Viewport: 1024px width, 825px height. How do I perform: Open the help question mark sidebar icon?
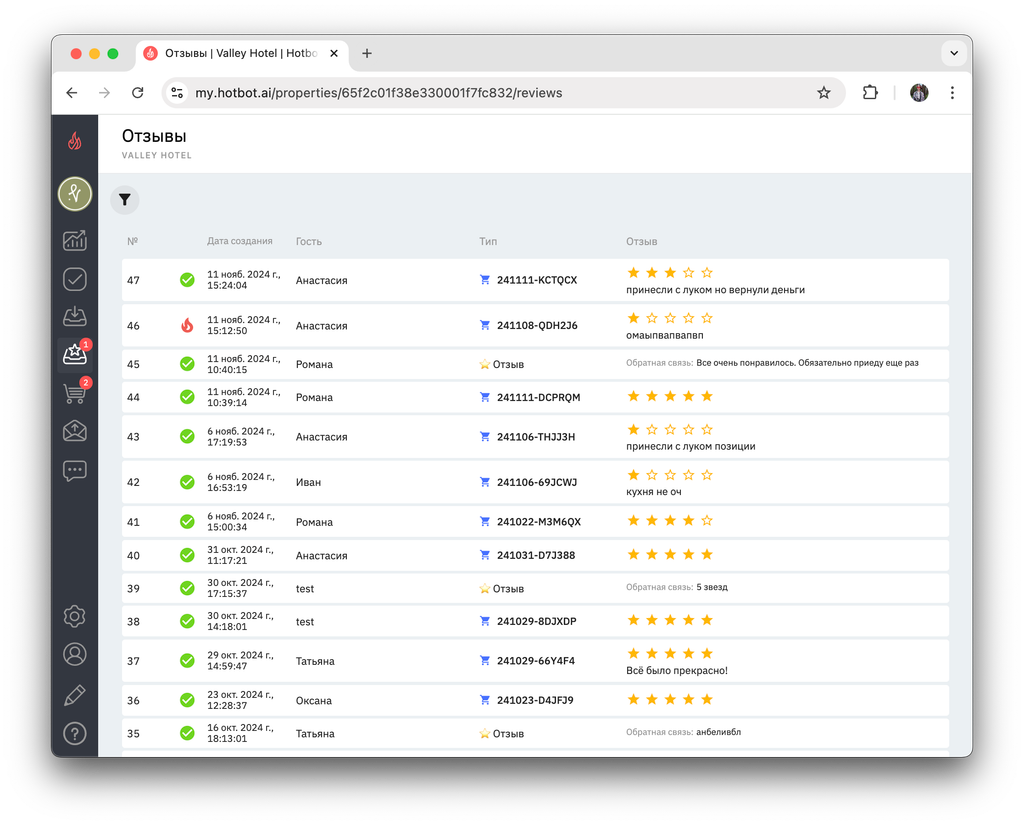click(74, 734)
